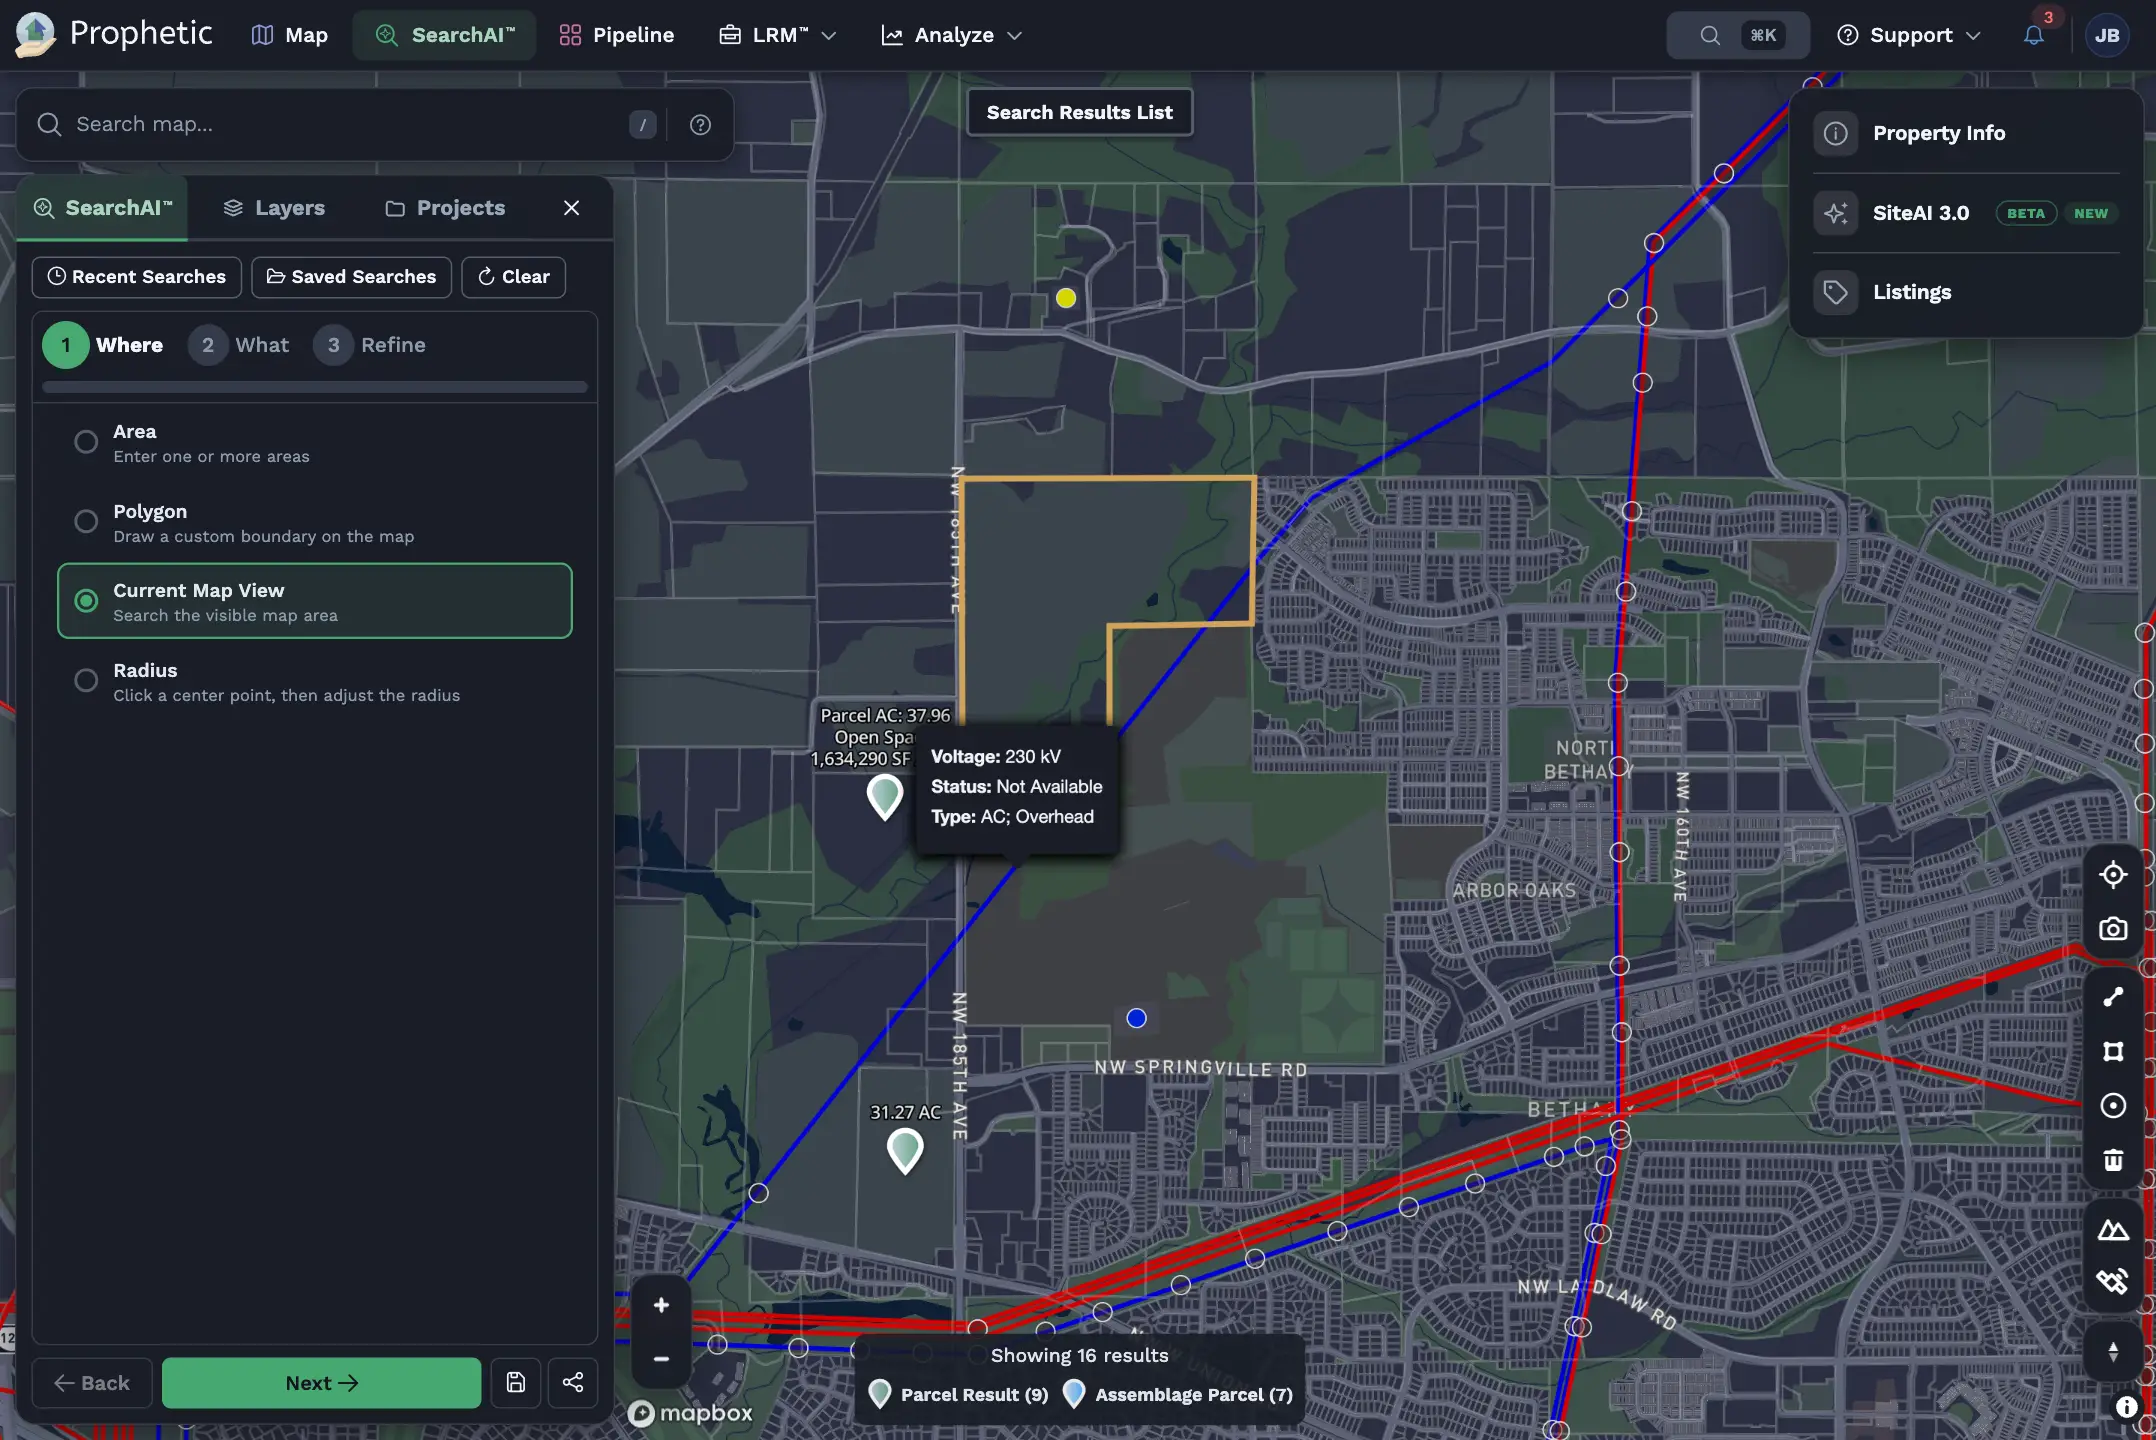Click the share search icon

pos(572,1383)
